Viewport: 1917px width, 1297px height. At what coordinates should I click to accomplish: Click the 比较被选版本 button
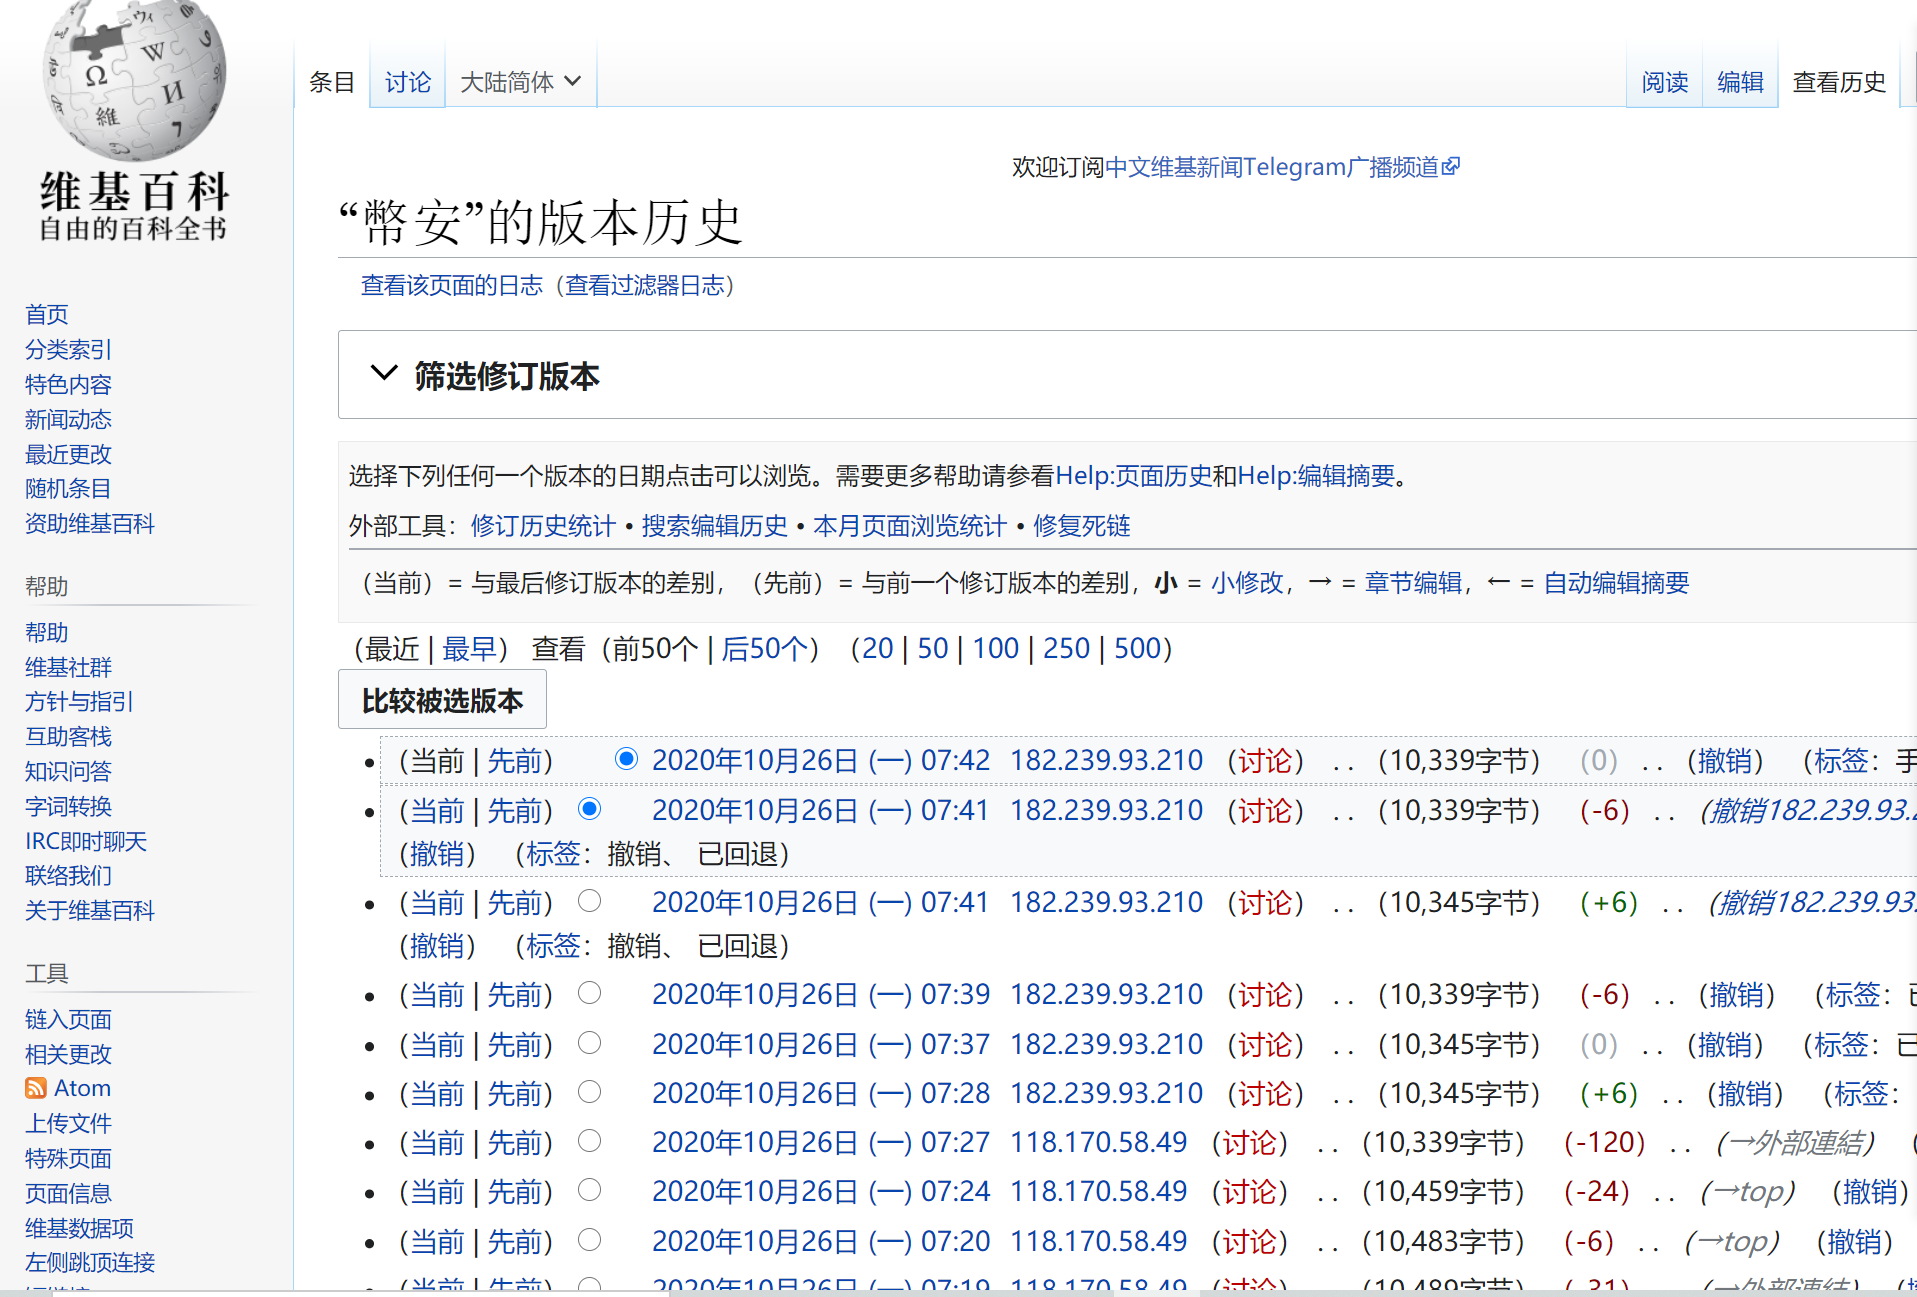pyautogui.click(x=442, y=700)
